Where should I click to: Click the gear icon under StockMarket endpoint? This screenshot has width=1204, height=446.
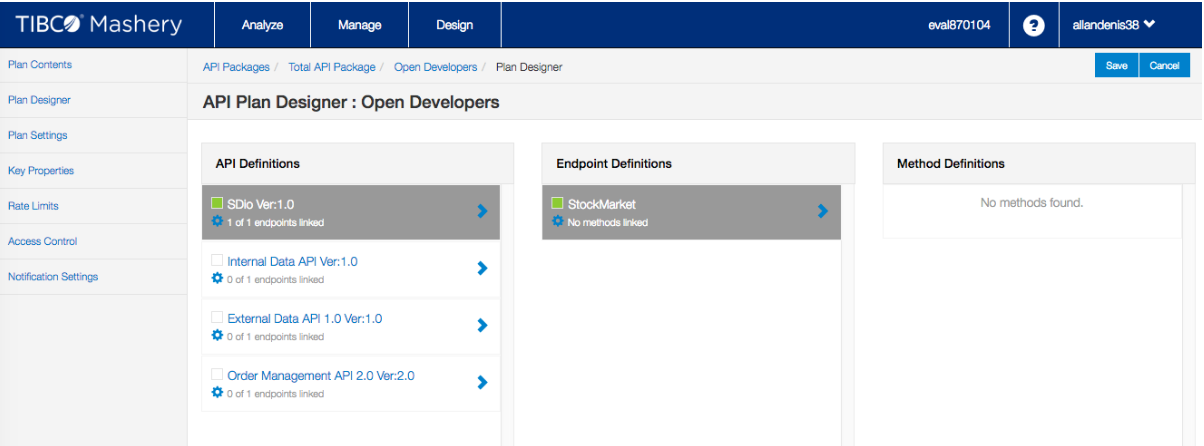pos(558,222)
